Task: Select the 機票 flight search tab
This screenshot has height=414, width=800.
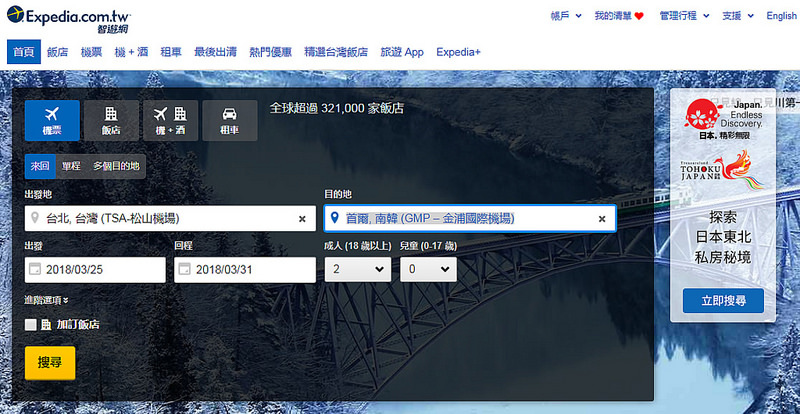Action: 52,120
